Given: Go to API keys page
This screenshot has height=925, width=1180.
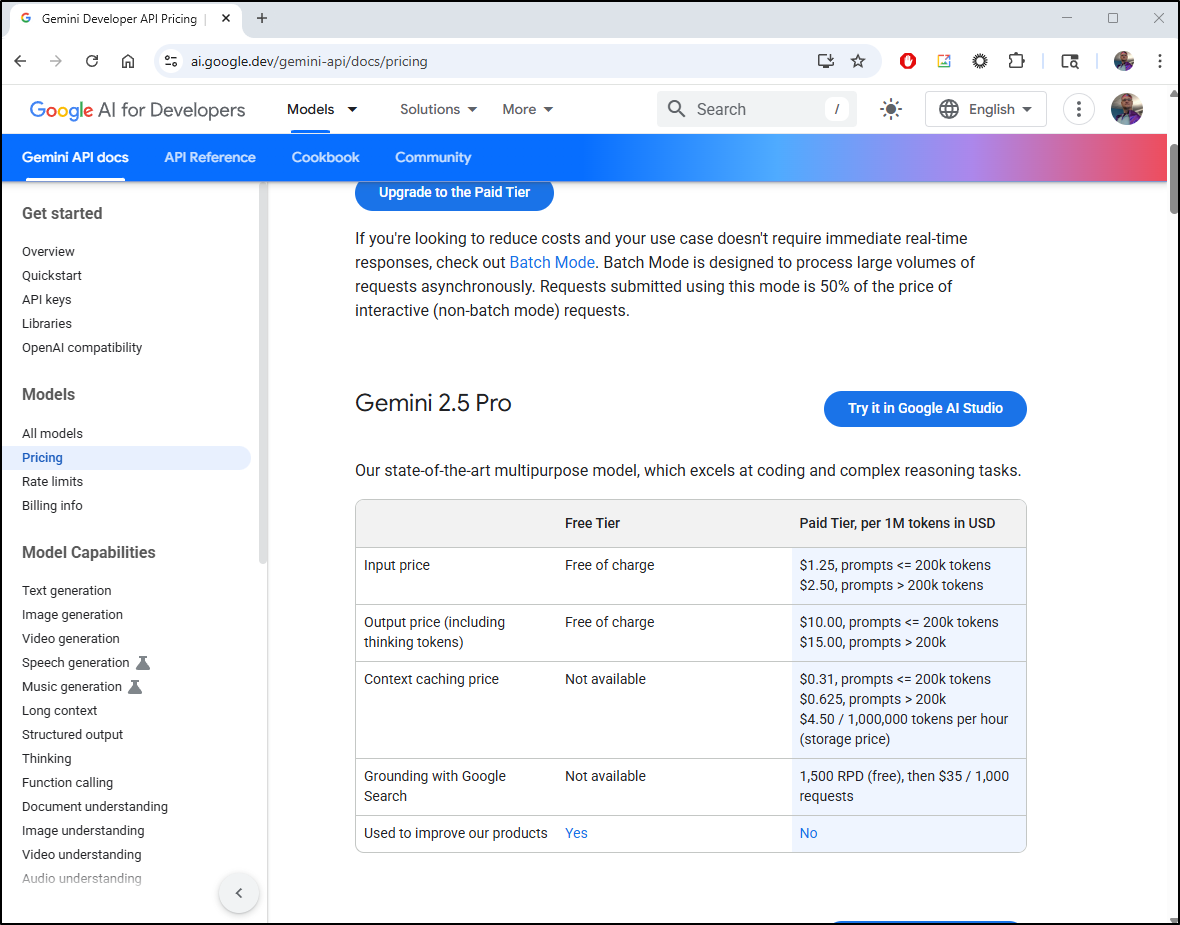Looking at the screenshot, I should [47, 300].
